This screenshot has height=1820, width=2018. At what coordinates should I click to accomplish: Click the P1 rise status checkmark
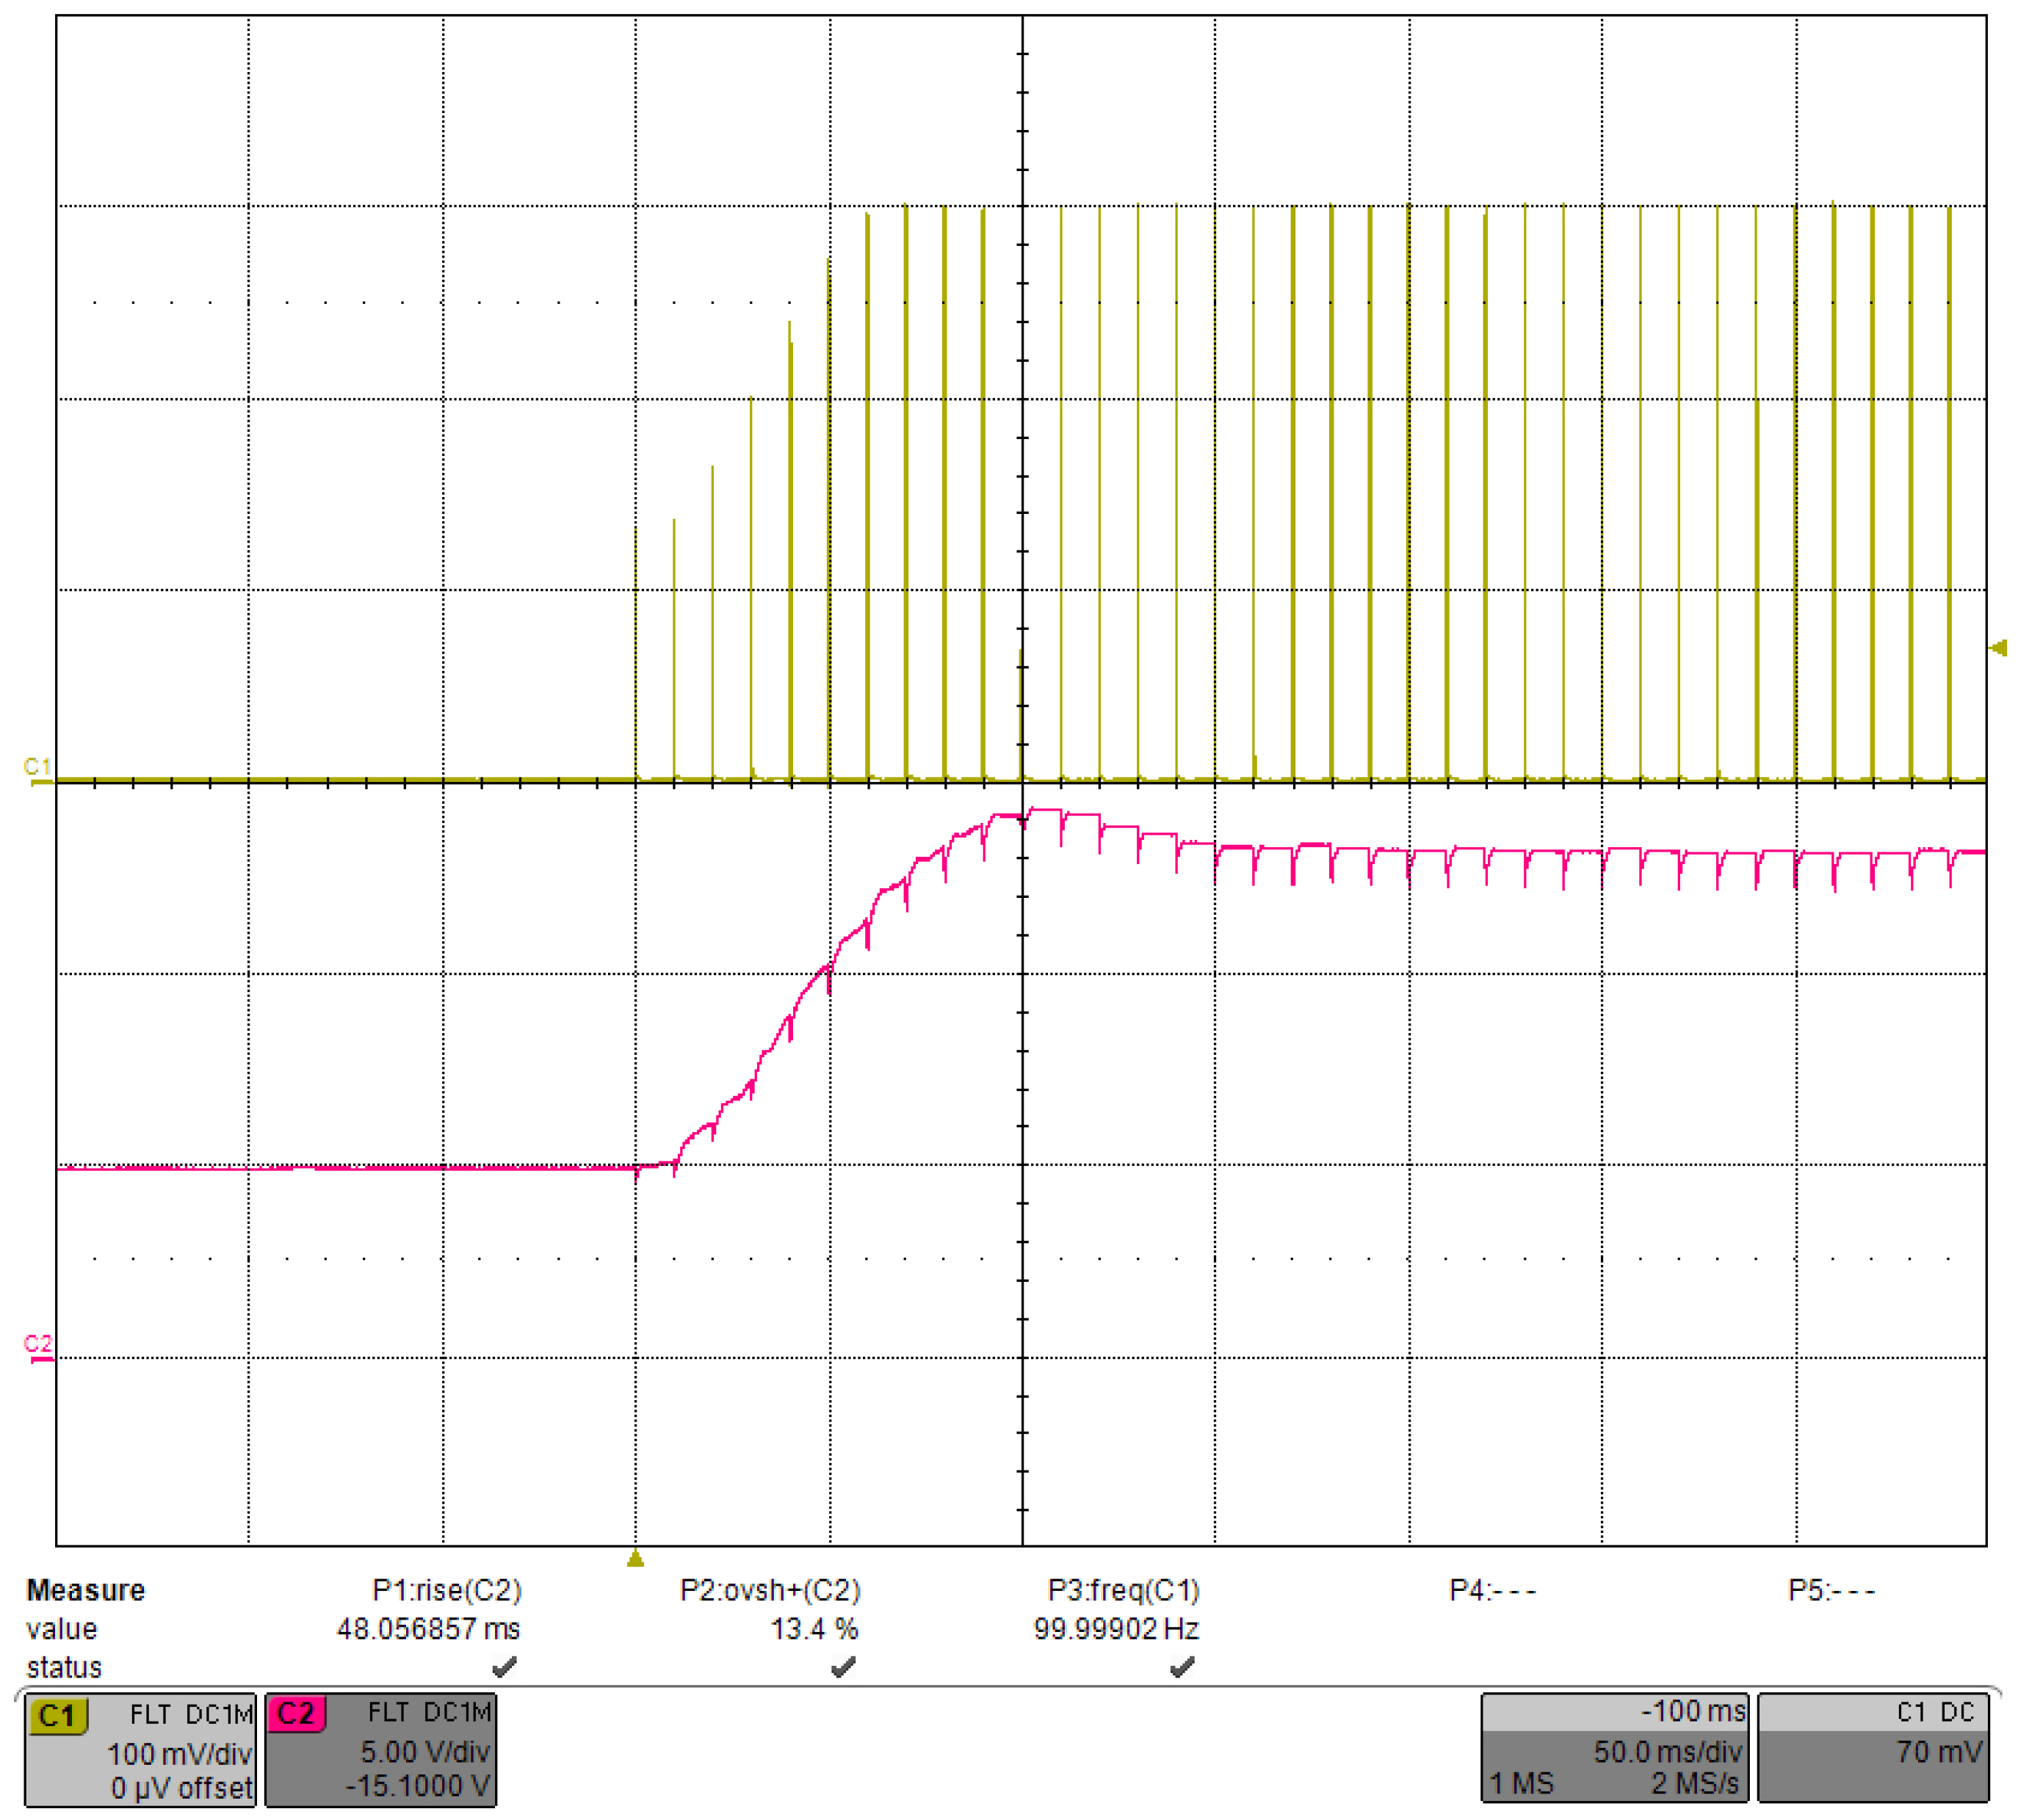click(x=504, y=1667)
